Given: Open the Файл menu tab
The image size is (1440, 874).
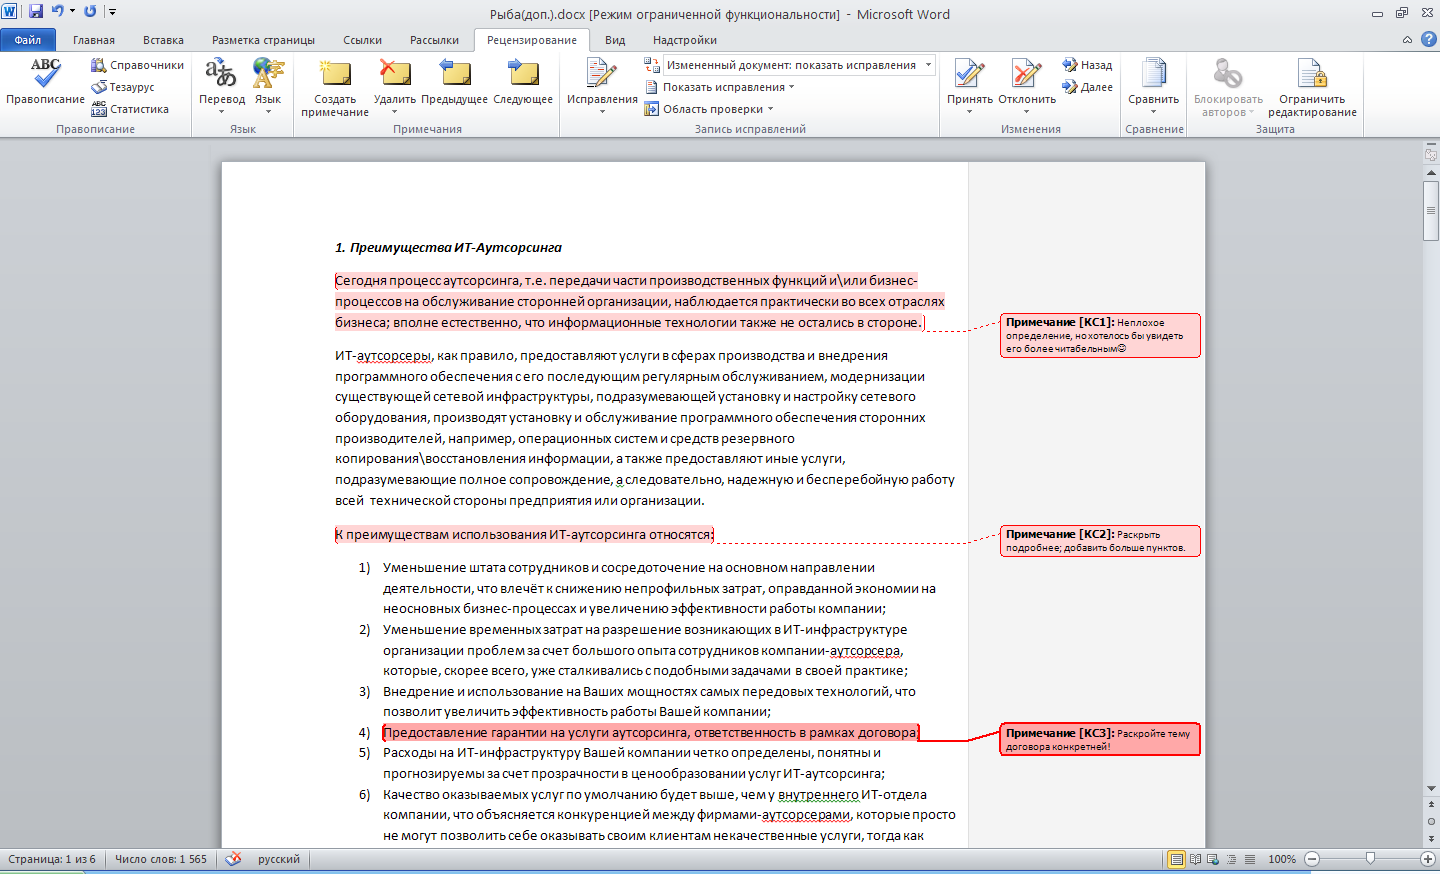Looking at the screenshot, I should coord(28,40).
